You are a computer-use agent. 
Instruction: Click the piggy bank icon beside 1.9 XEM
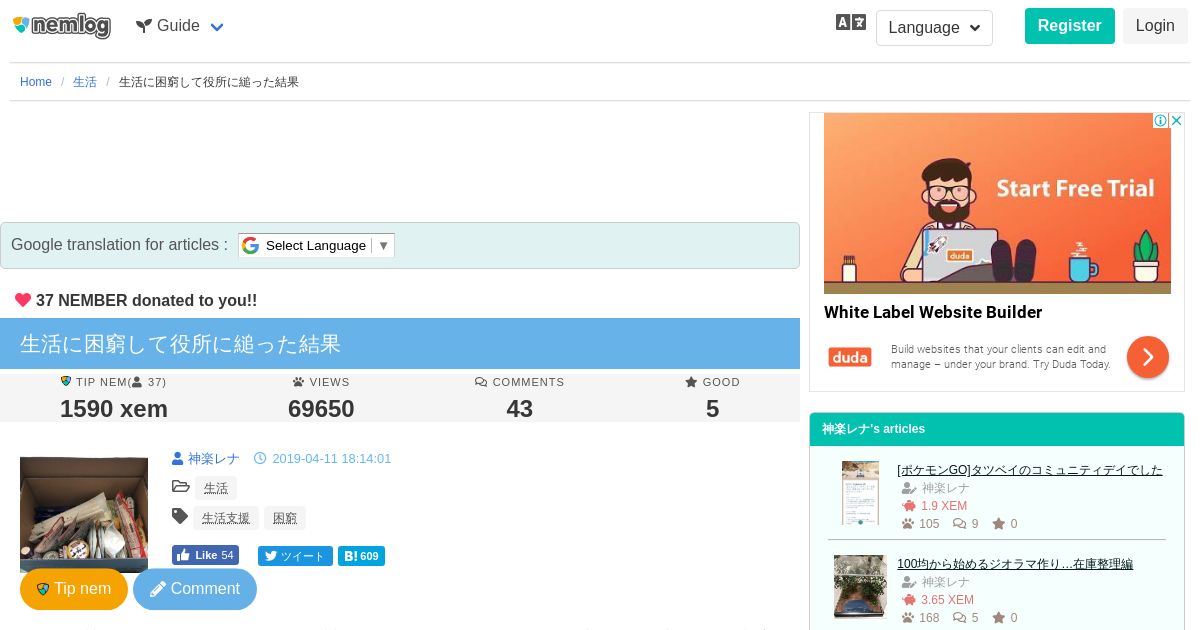(909, 506)
